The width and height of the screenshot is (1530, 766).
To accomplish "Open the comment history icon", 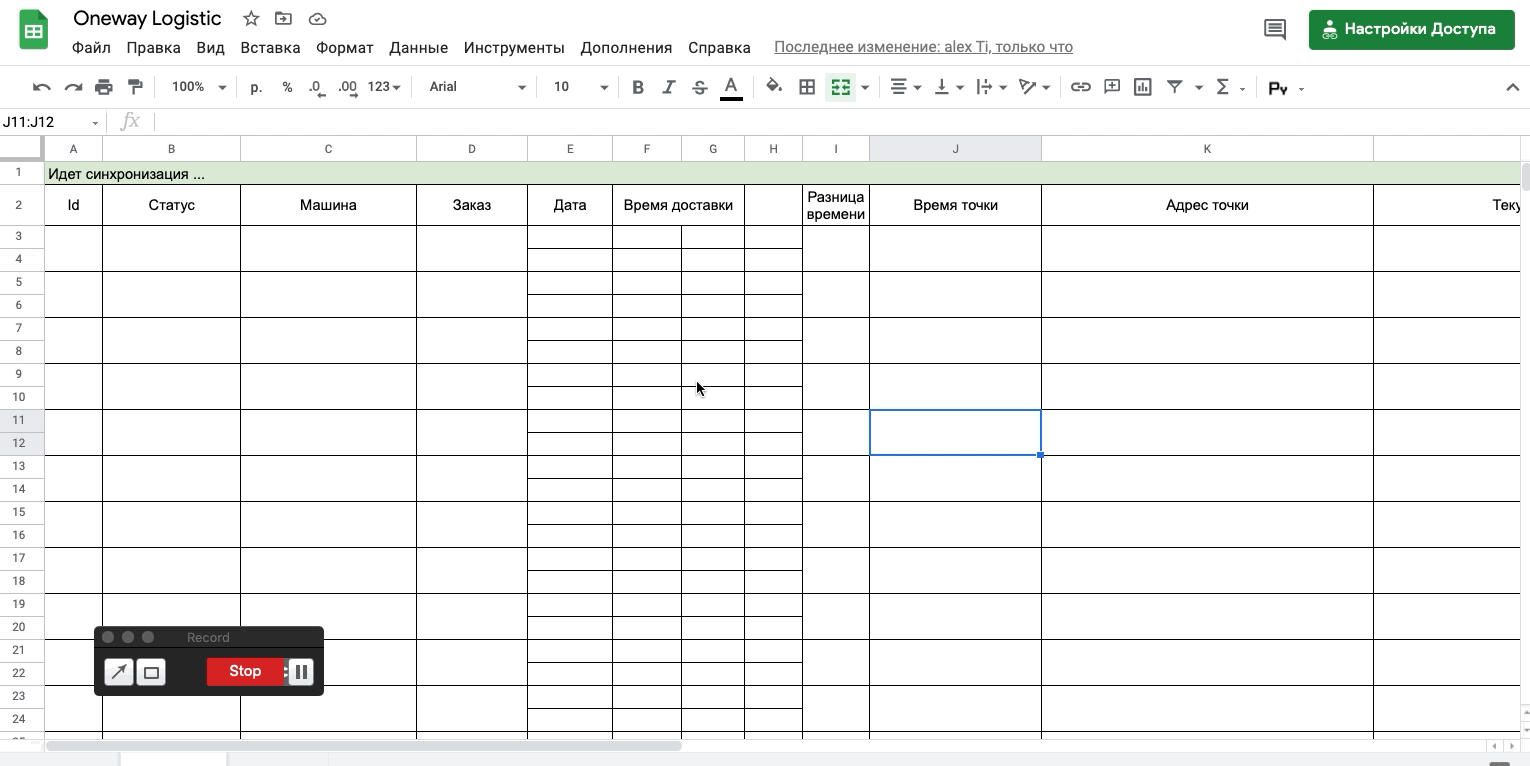I will (x=1274, y=29).
